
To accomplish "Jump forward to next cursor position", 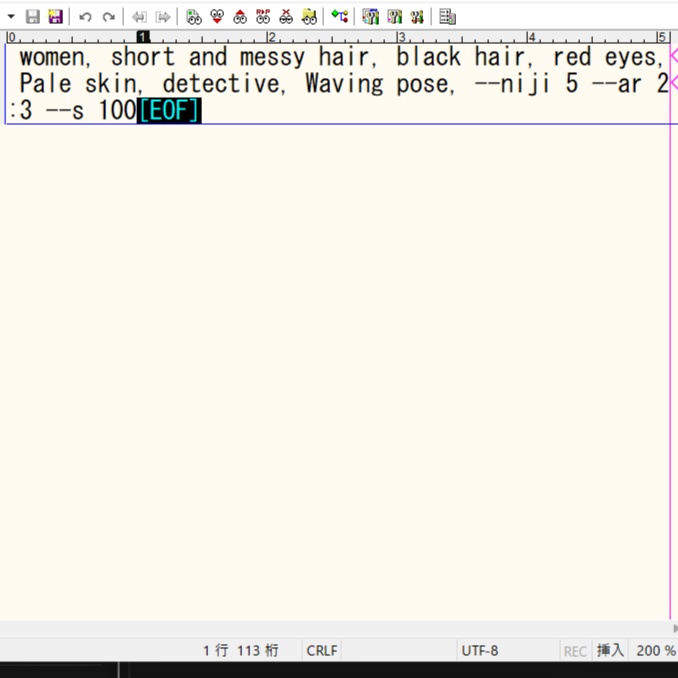I will 163,17.
